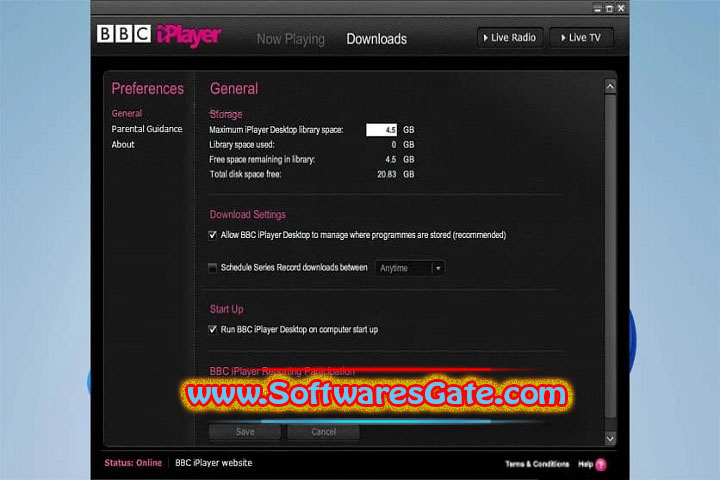Image resolution: width=720 pixels, height=480 pixels.
Task: Click the scroll down arrow
Action: pyautogui.click(x=610, y=438)
